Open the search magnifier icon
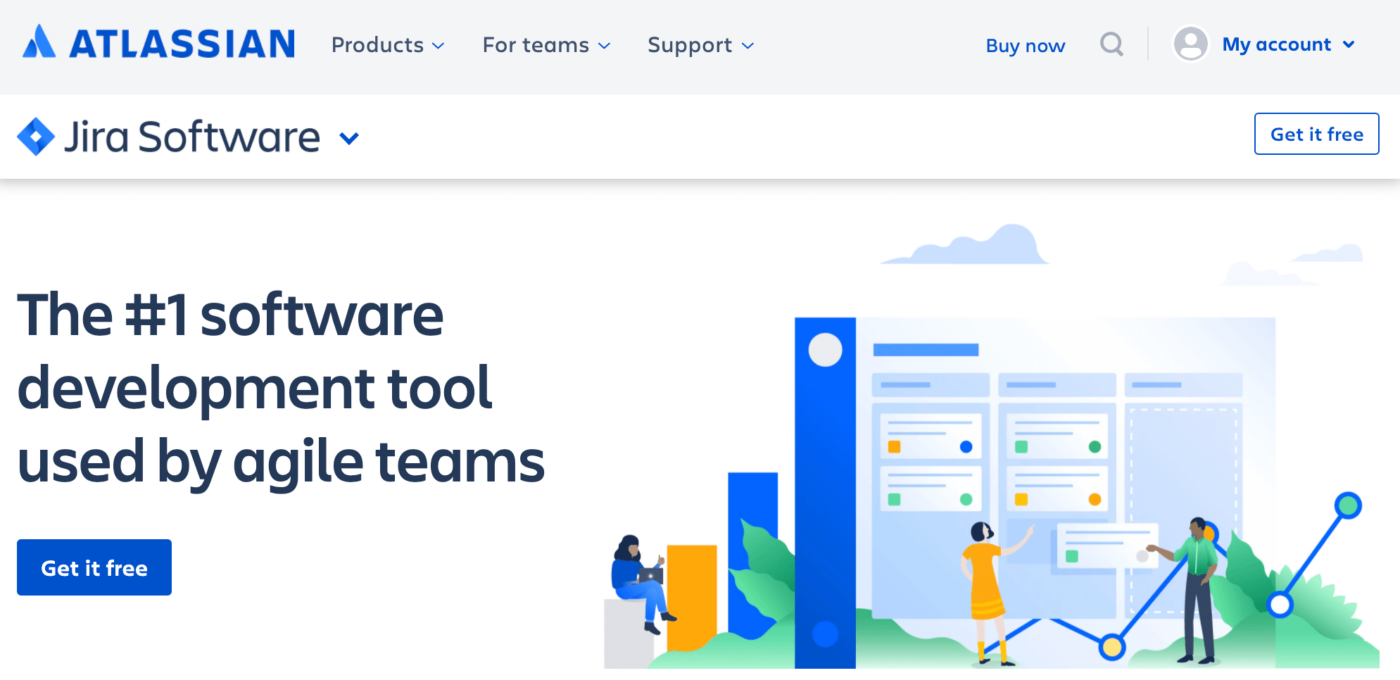 pyautogui.click(x=1111, y=44)
